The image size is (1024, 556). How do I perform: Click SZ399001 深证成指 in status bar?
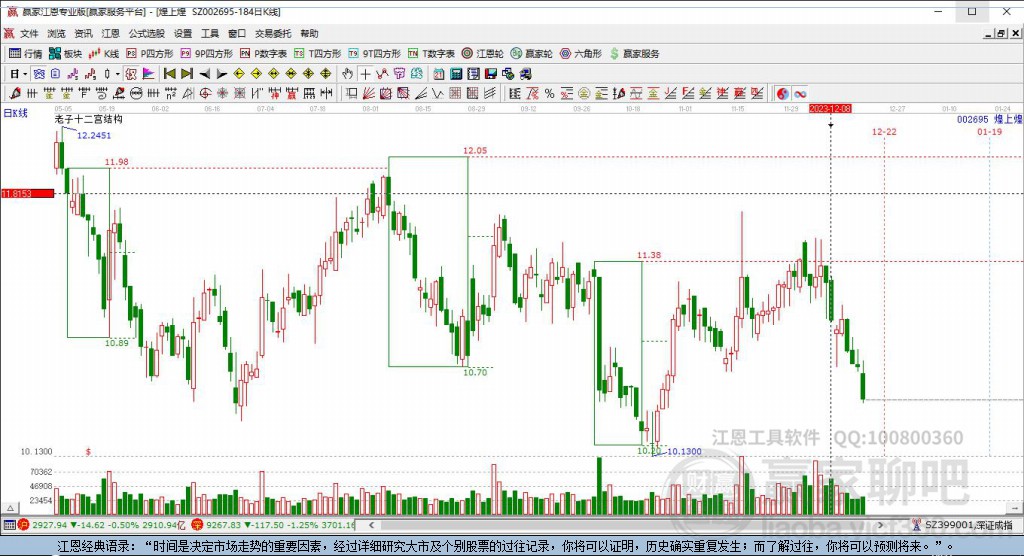point(968,525)
